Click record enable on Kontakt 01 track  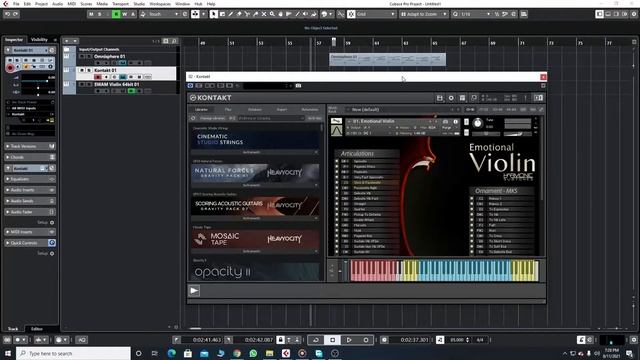pyautogui.click(x=98, y=77)
